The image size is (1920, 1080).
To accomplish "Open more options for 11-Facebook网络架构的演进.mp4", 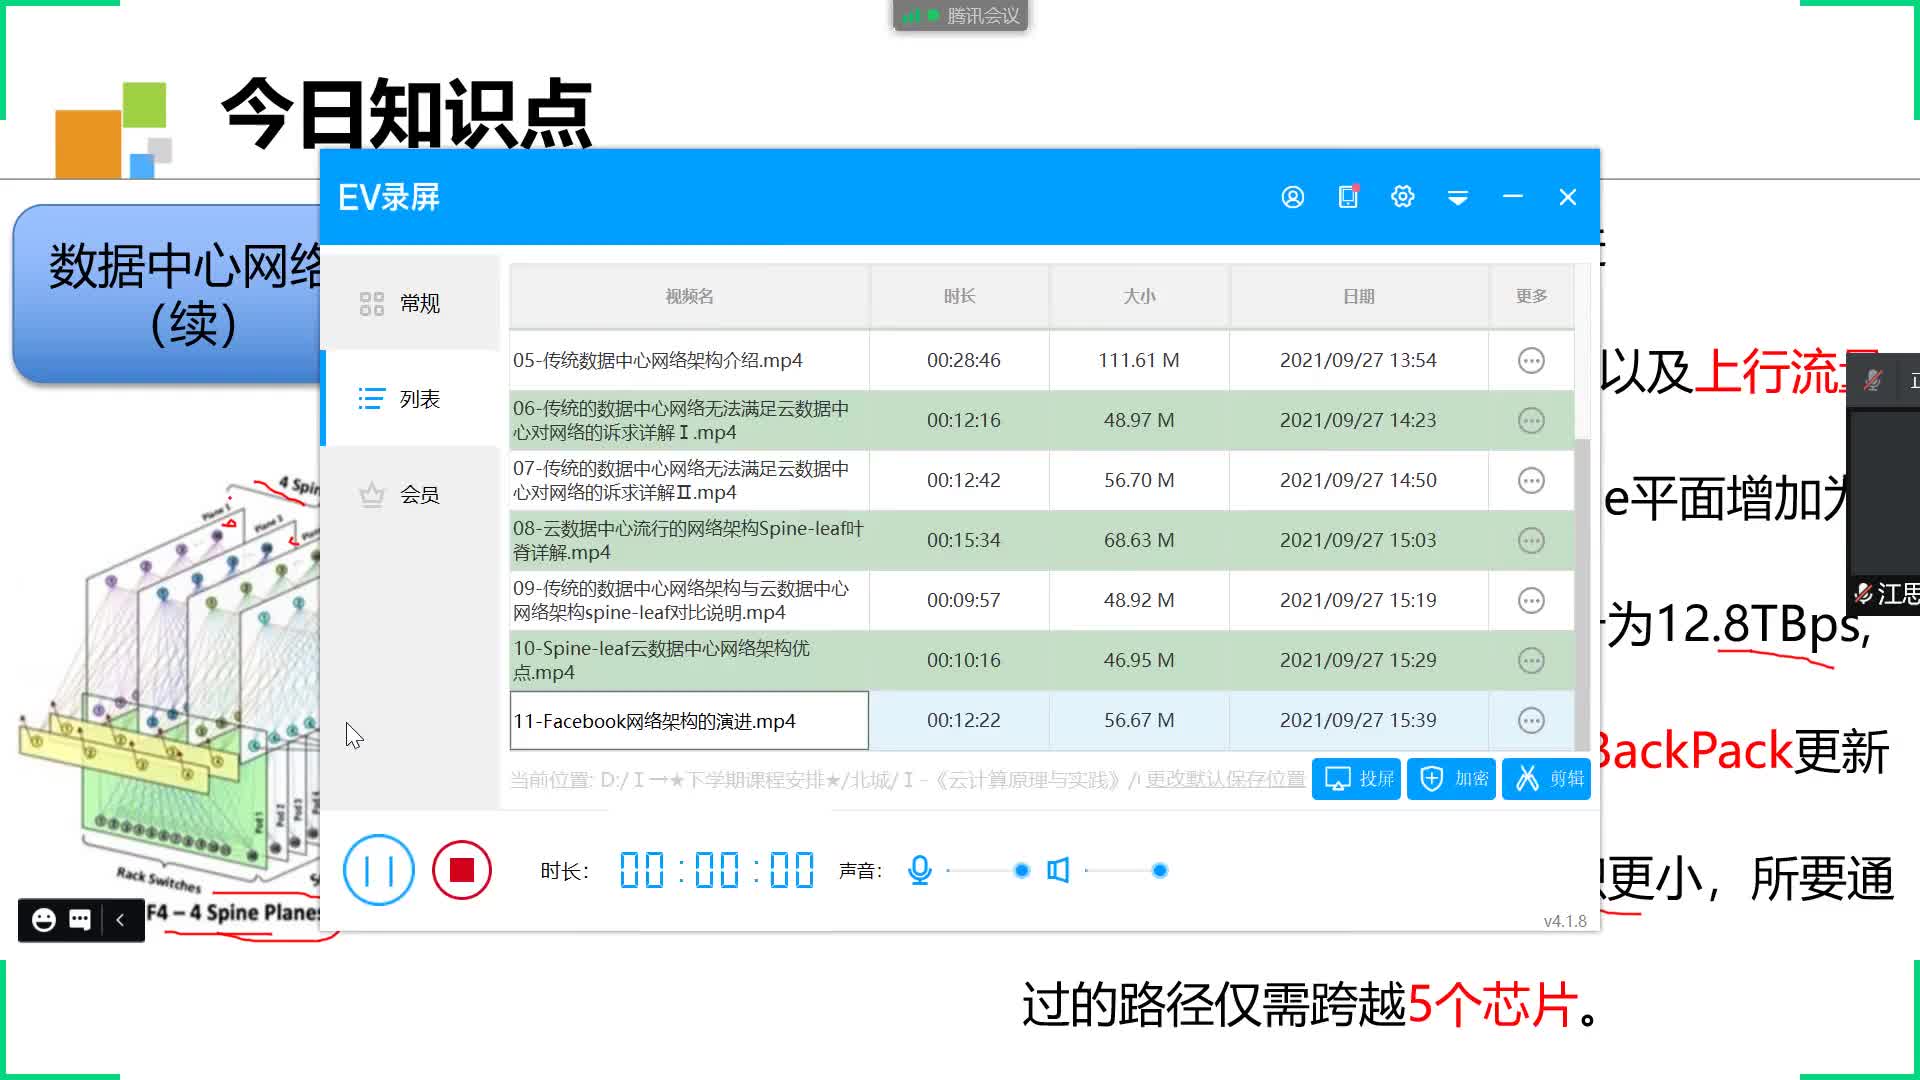I will click(x=1531, y=720).
